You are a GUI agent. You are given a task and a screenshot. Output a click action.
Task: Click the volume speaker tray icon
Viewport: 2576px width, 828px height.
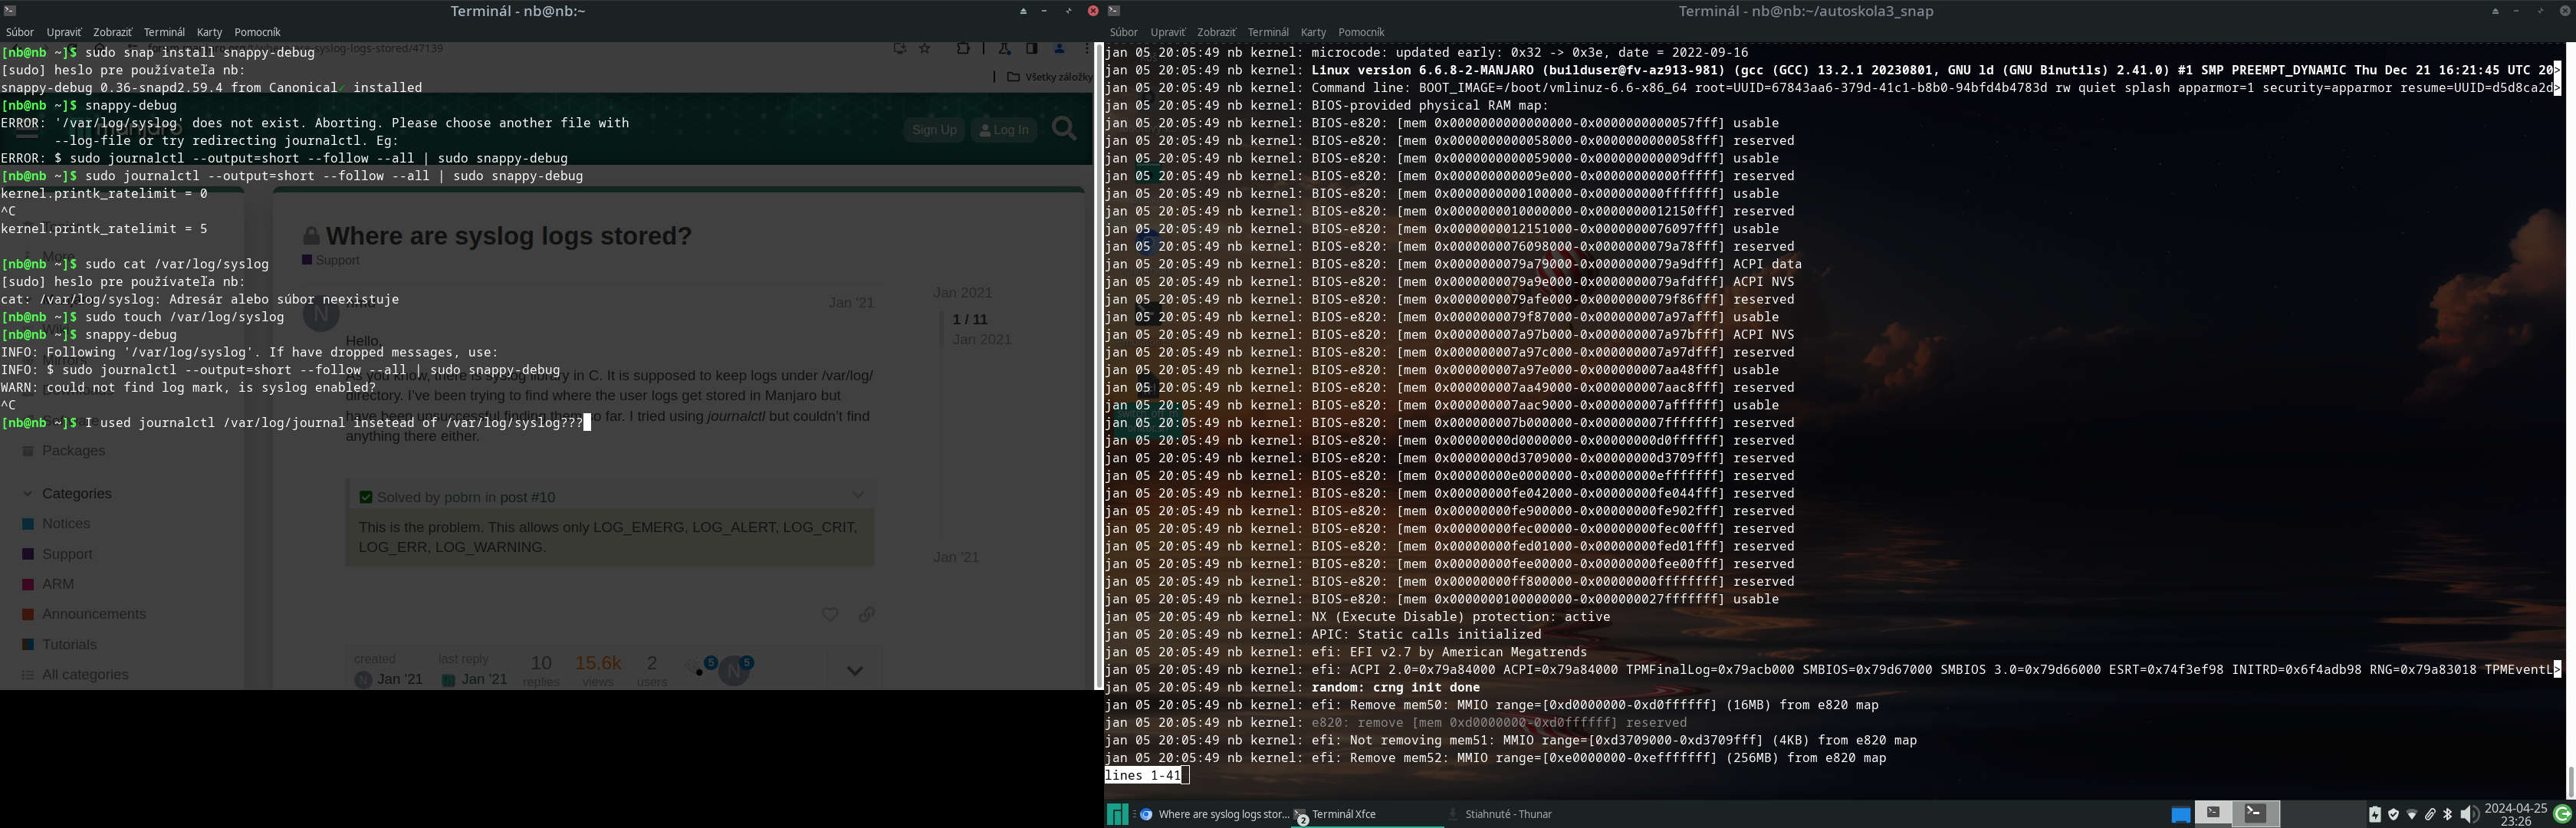click(x=2468, y=814)
